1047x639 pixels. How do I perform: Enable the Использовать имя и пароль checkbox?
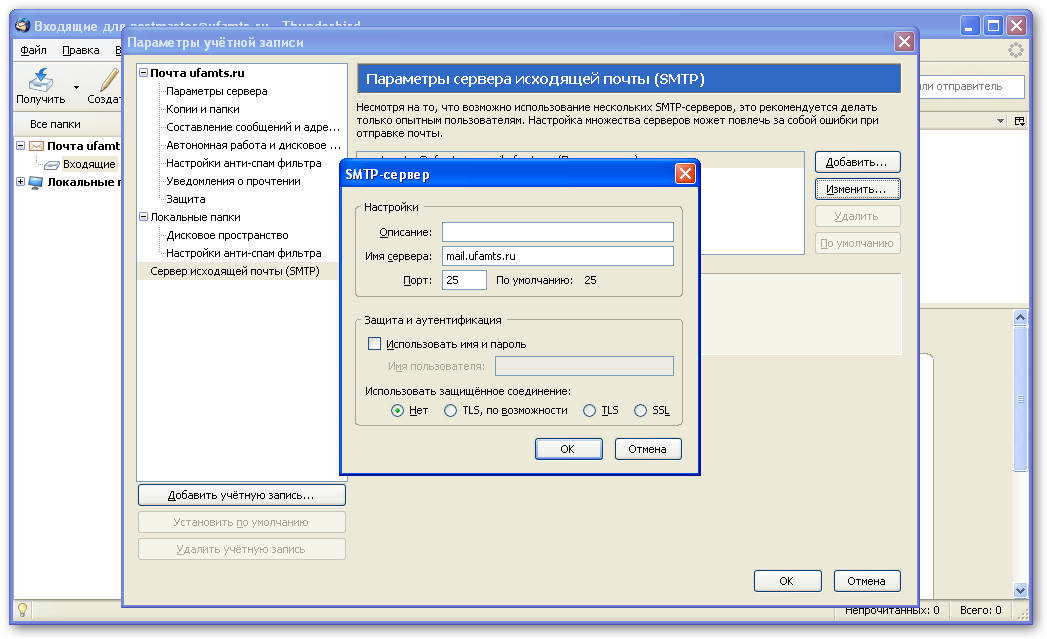coord(375,344)
